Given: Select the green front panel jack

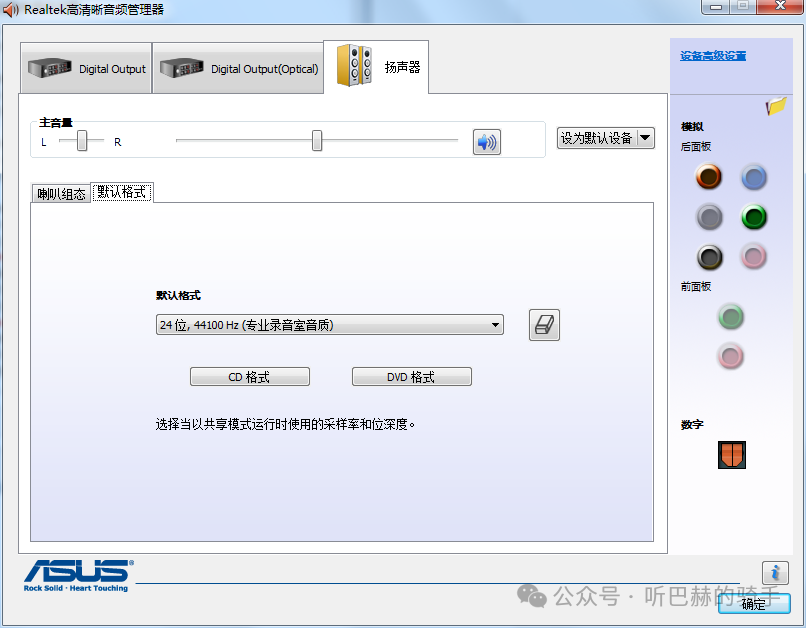Looking at the screenshot, I should coord(730,316).
